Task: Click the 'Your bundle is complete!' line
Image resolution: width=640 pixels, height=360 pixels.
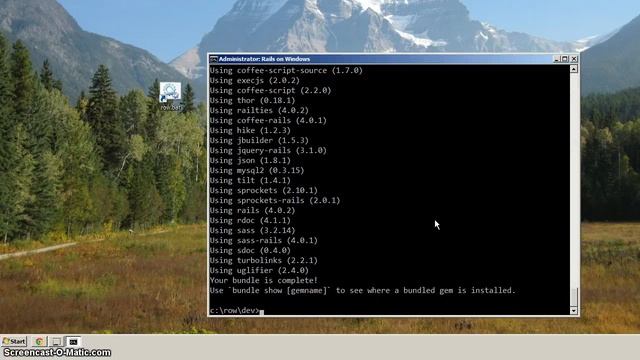Action: click(264, 280)
